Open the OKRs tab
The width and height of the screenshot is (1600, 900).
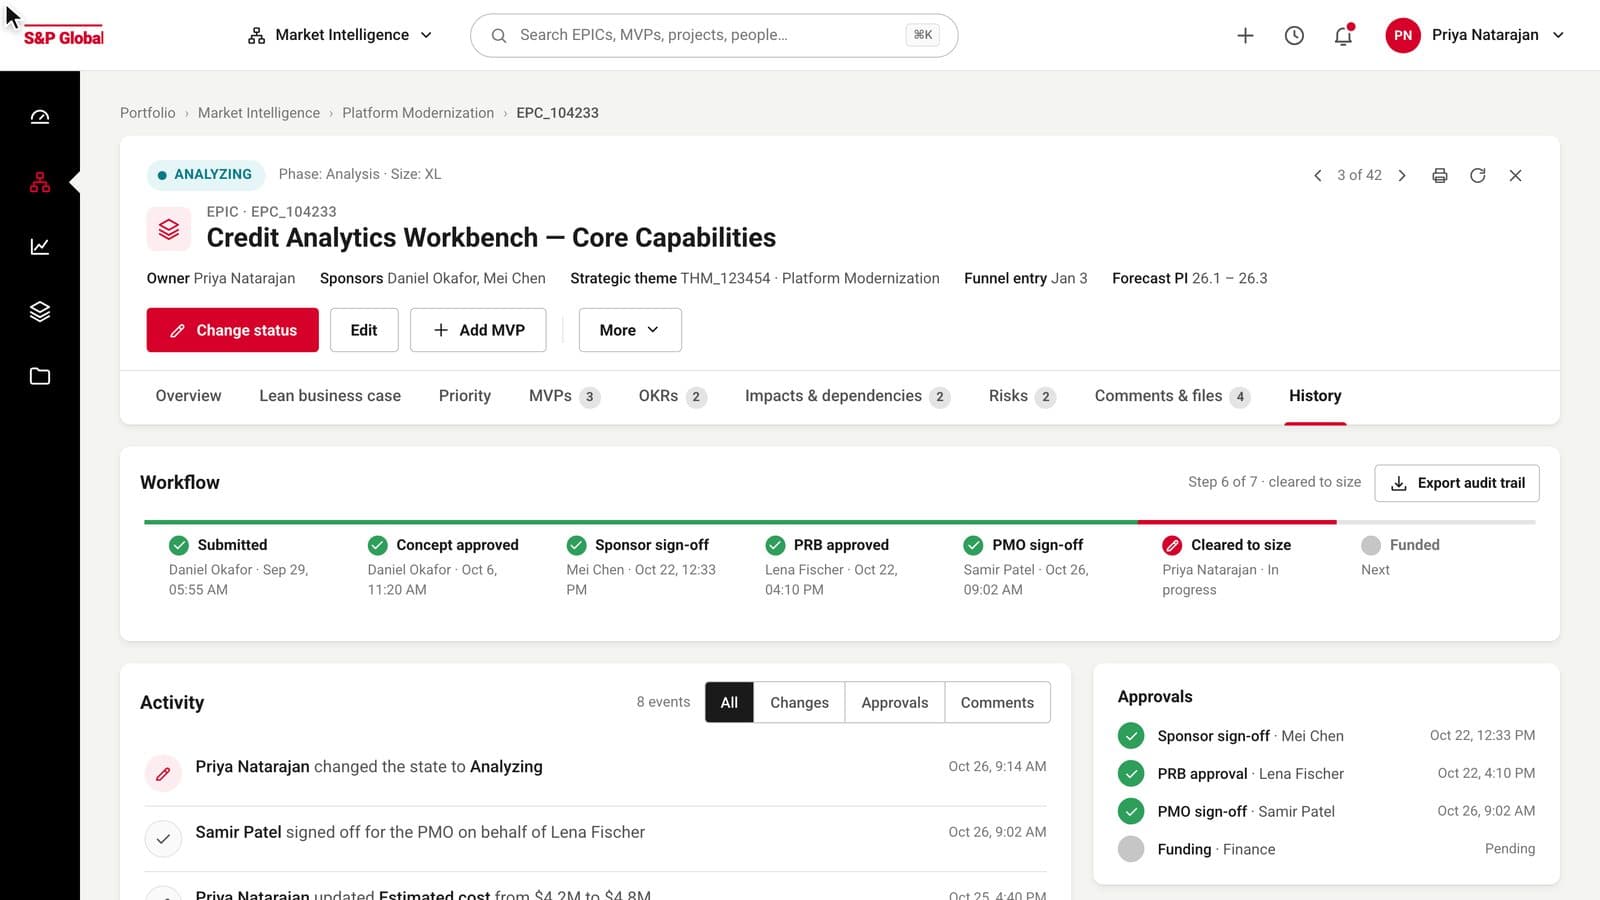point(673,396)
